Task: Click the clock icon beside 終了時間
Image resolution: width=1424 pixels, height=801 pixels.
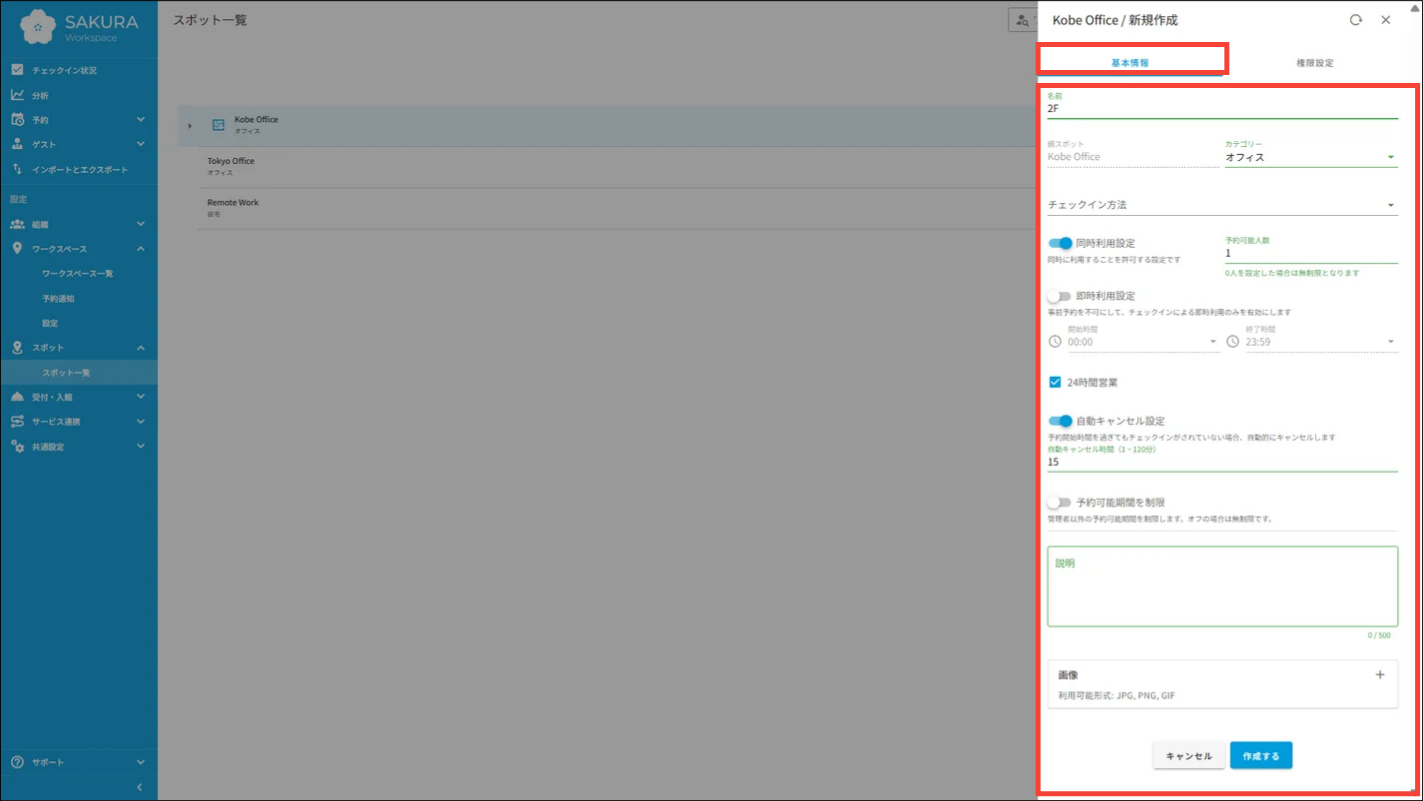Action: 1233,342
